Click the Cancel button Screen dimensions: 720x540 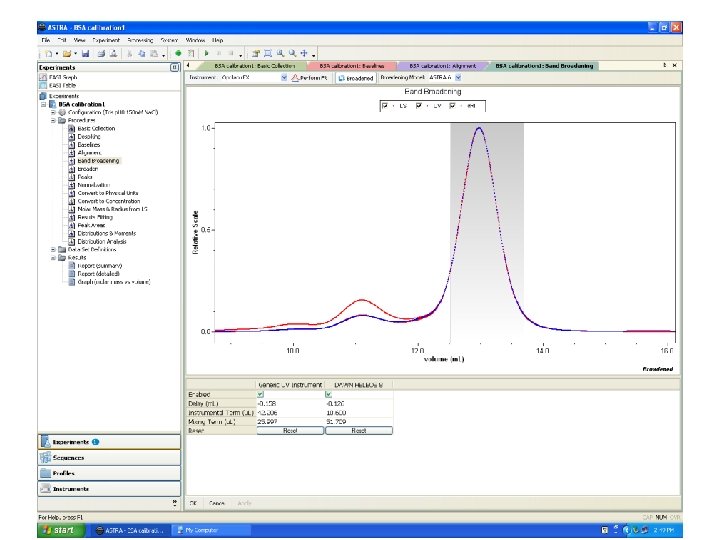tap(217, 503)
